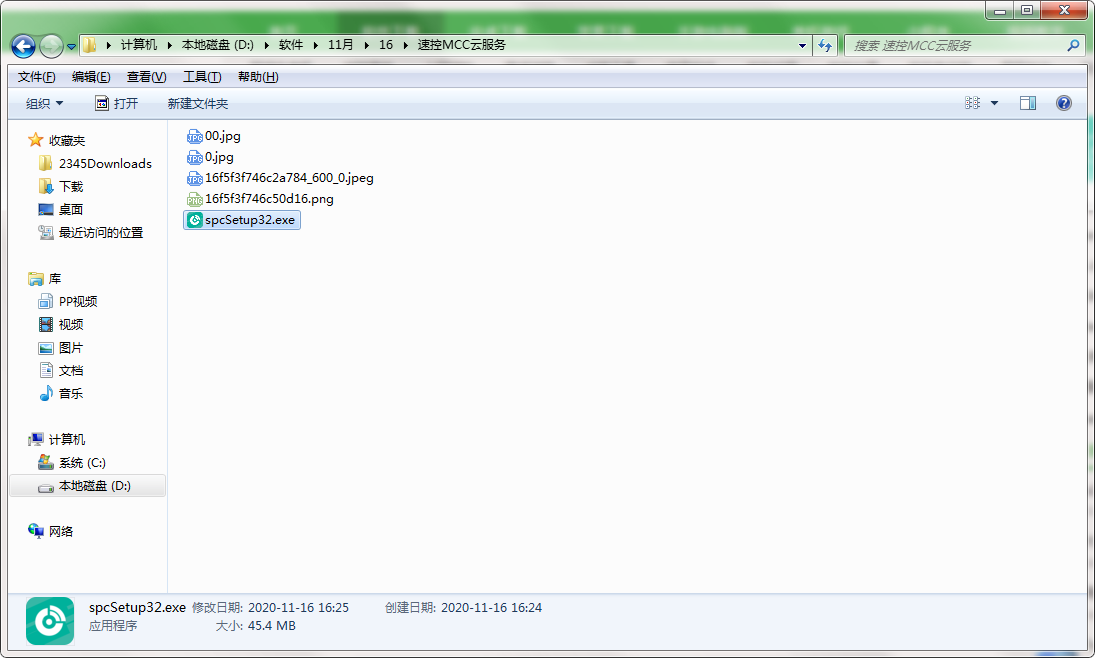Image resolution: width=1095 pixels, height=658 pixels.
Task: Select 软件 breadcrumb segment
Action: pos(291,45)
